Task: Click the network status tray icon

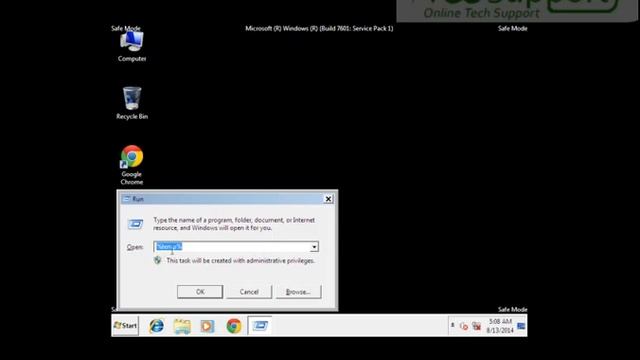Action: click(x=476, y=326)
